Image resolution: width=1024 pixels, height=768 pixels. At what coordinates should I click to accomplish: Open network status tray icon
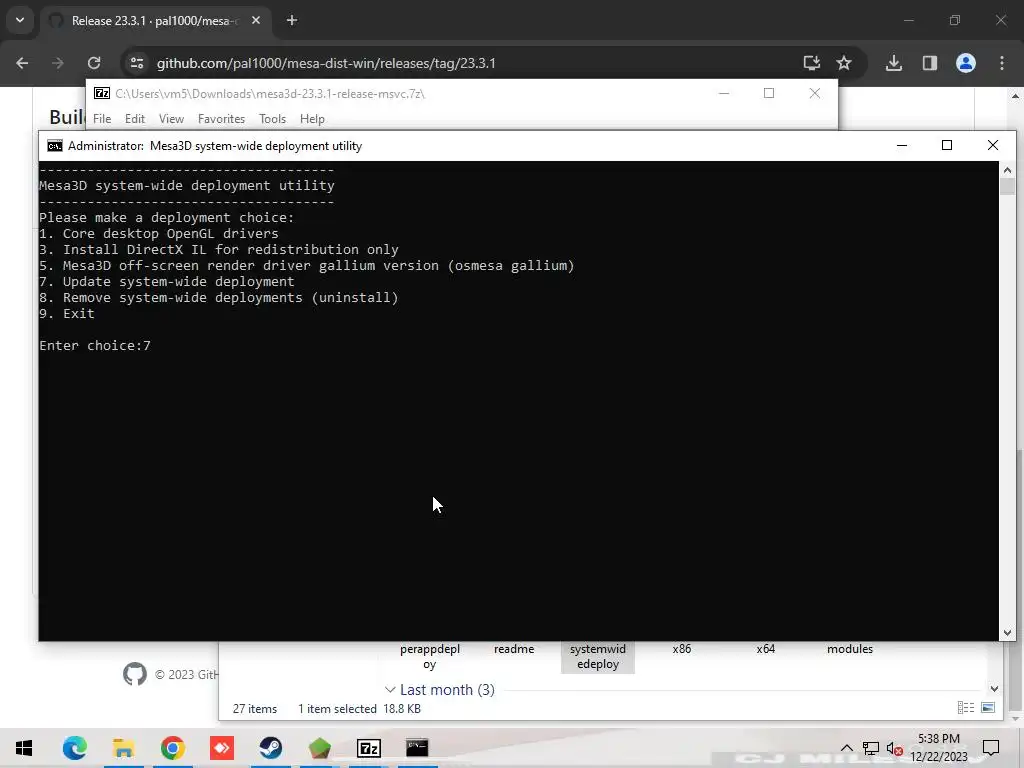pos(871,748)
